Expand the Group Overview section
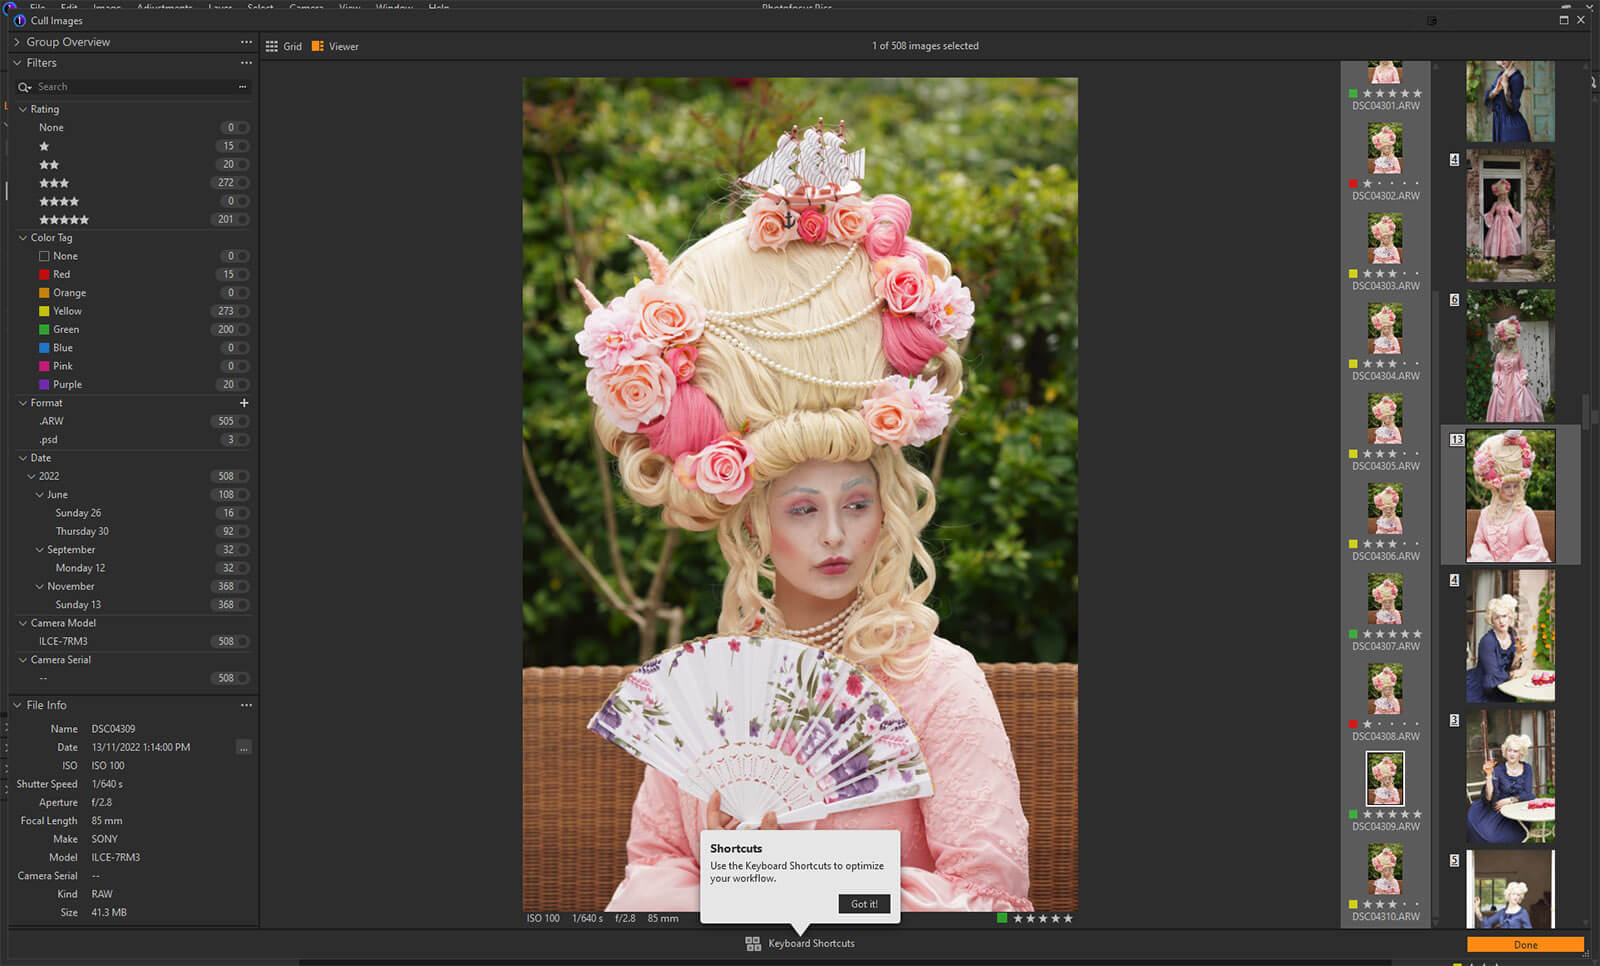 pos(17,42)
